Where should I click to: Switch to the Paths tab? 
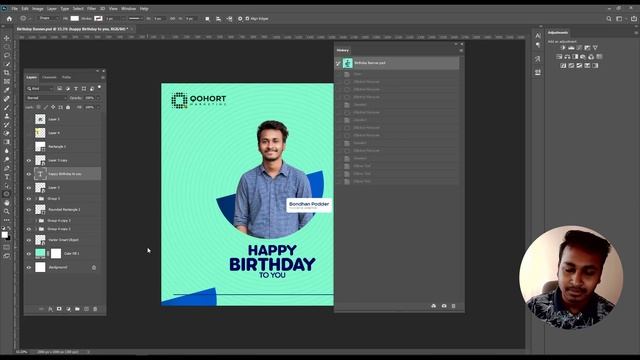[x=67, y=77]
